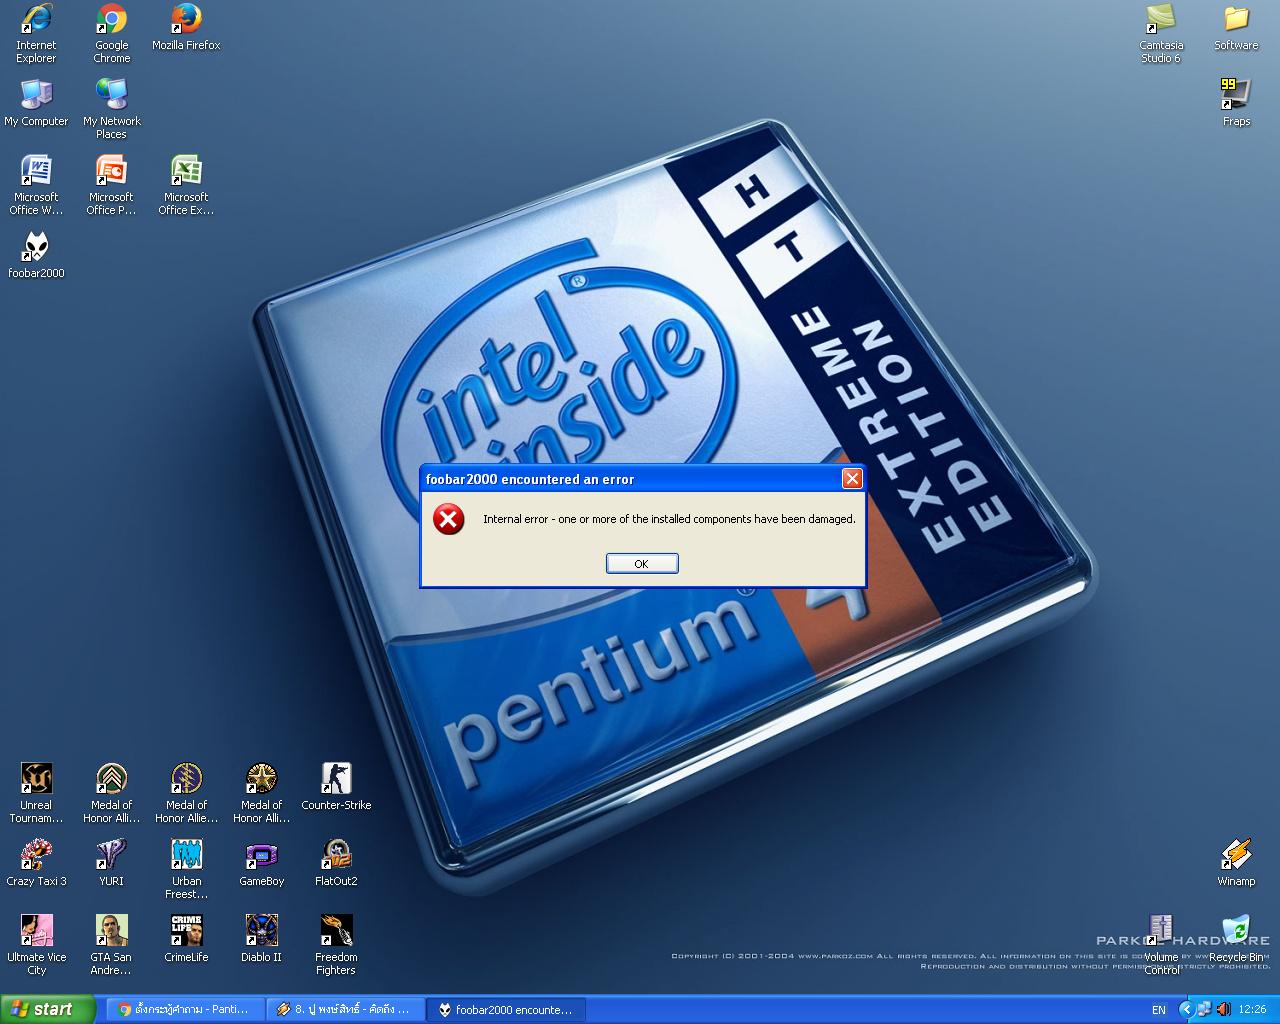Open the Windows Start menu

coord(47,1009)
